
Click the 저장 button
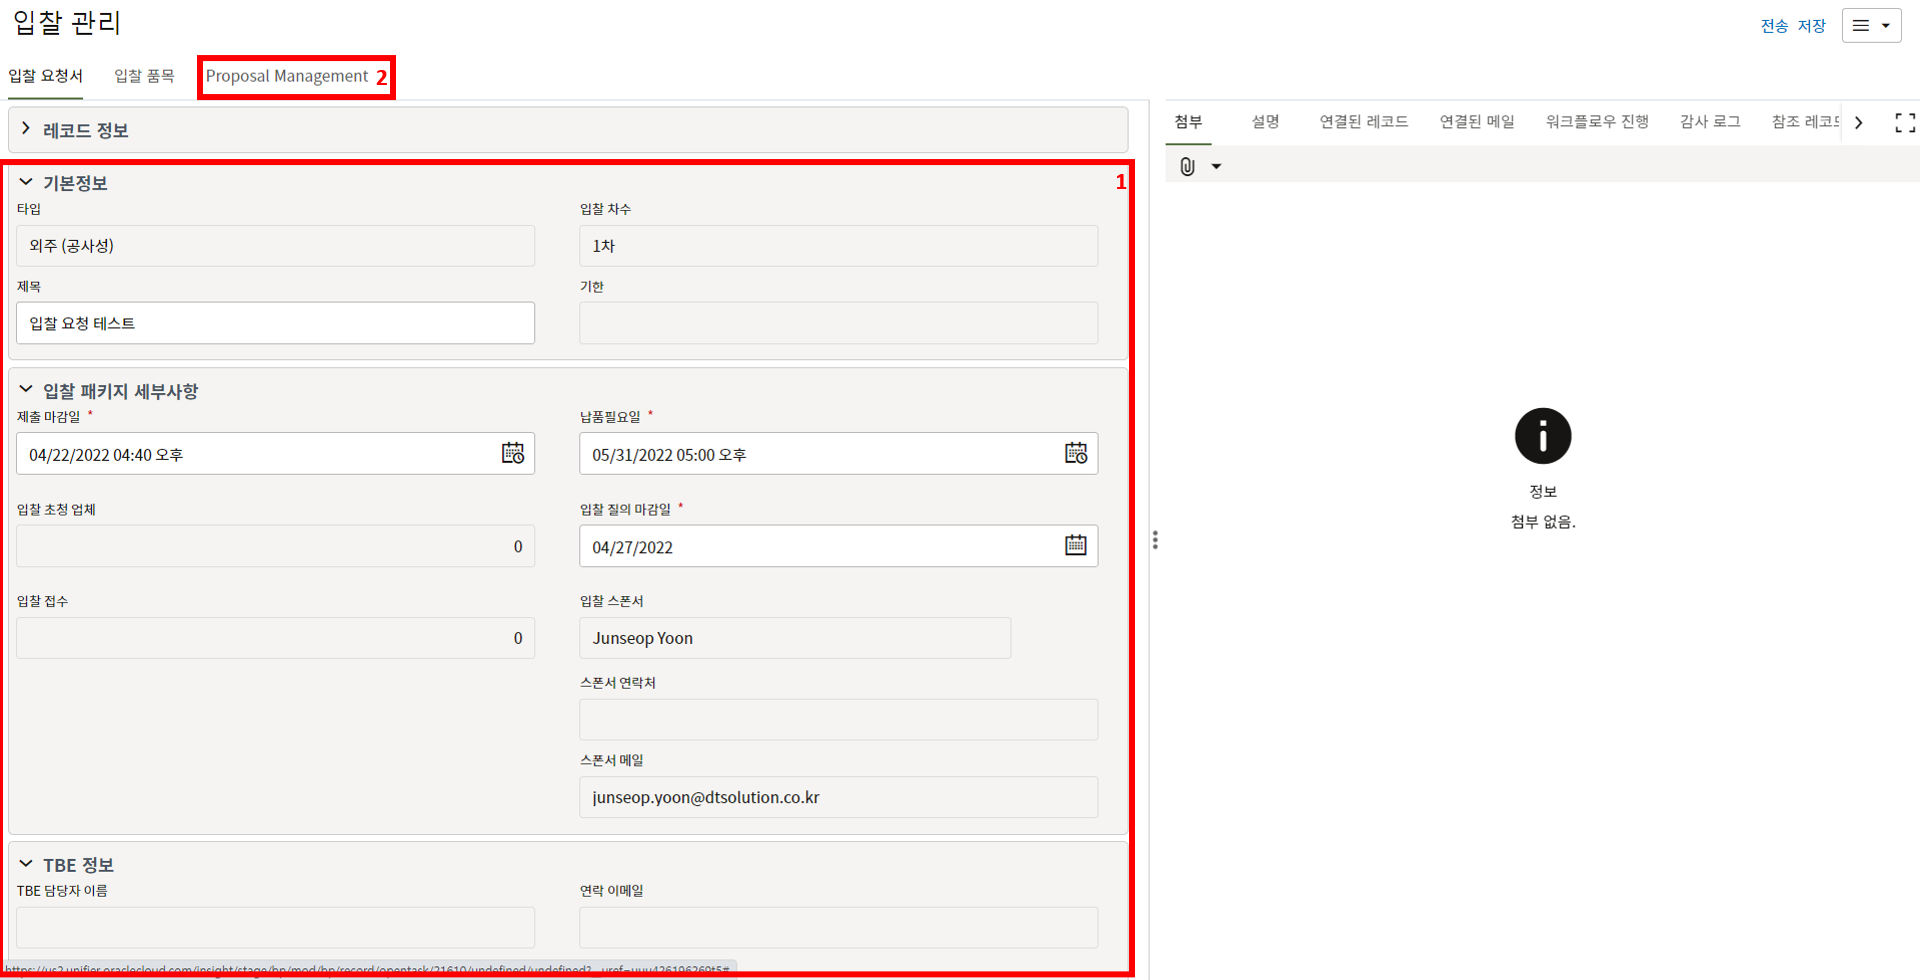pos(1811,26)
